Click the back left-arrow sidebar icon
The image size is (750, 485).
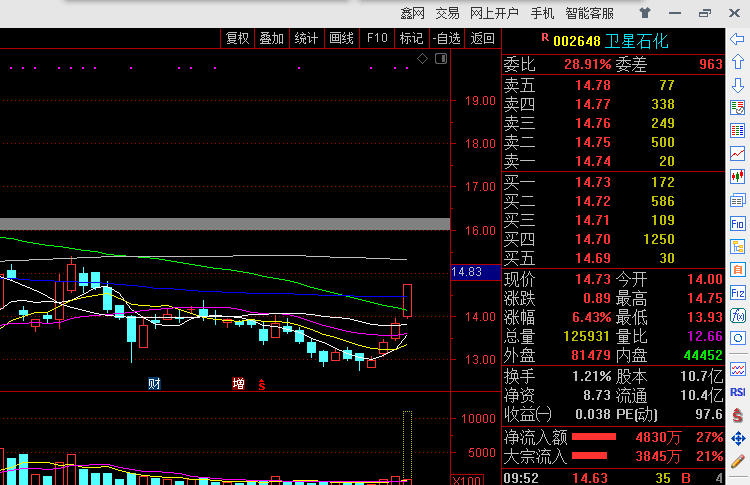(738, 39)
